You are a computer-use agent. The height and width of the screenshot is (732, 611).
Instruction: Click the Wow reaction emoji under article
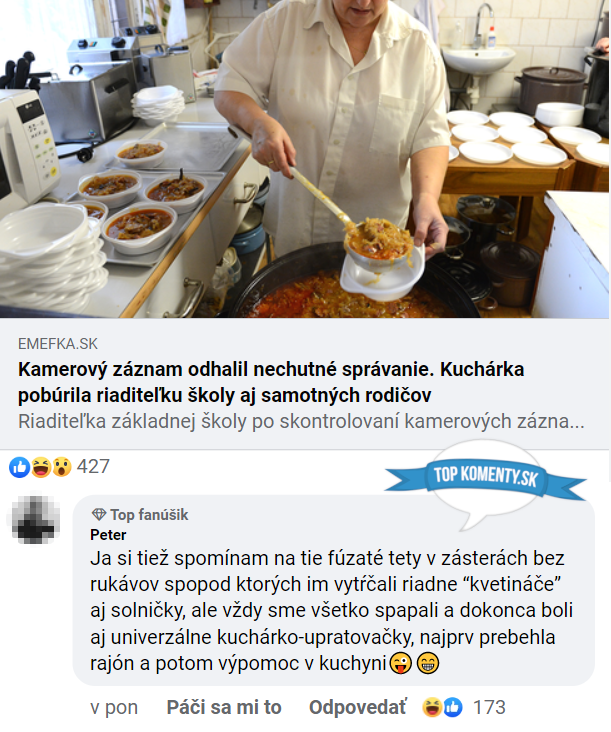point(62,467)
